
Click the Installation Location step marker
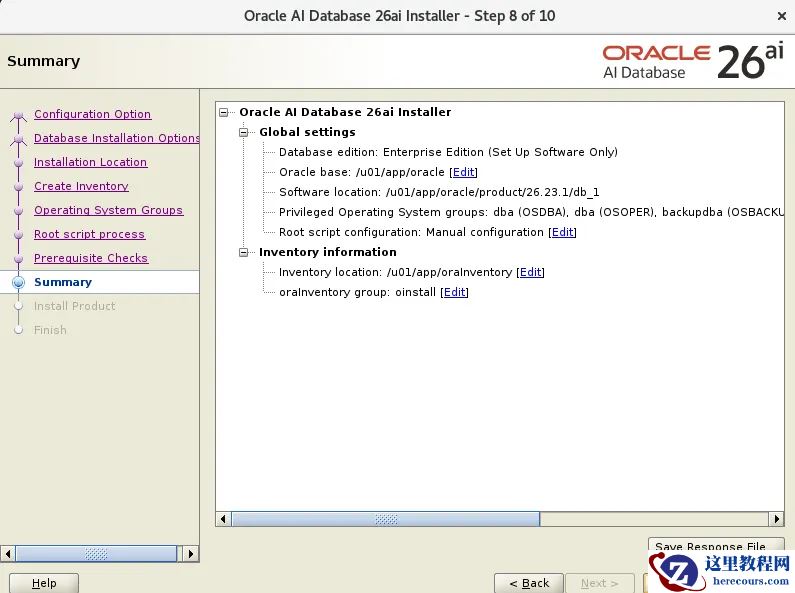19,163
